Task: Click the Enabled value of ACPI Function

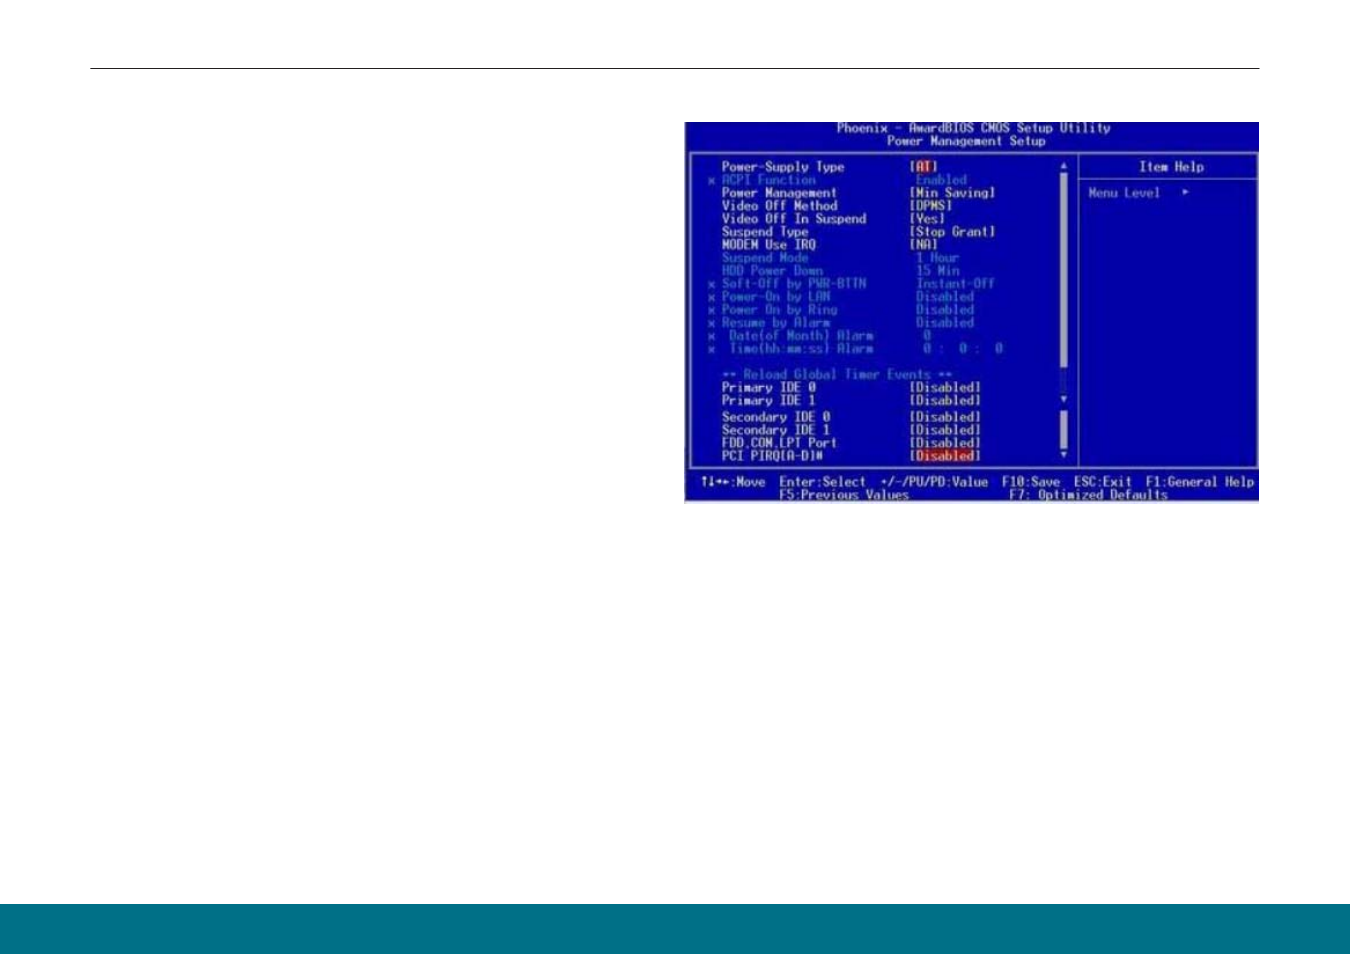Action: pyautogui.click(x=941, y=180)
